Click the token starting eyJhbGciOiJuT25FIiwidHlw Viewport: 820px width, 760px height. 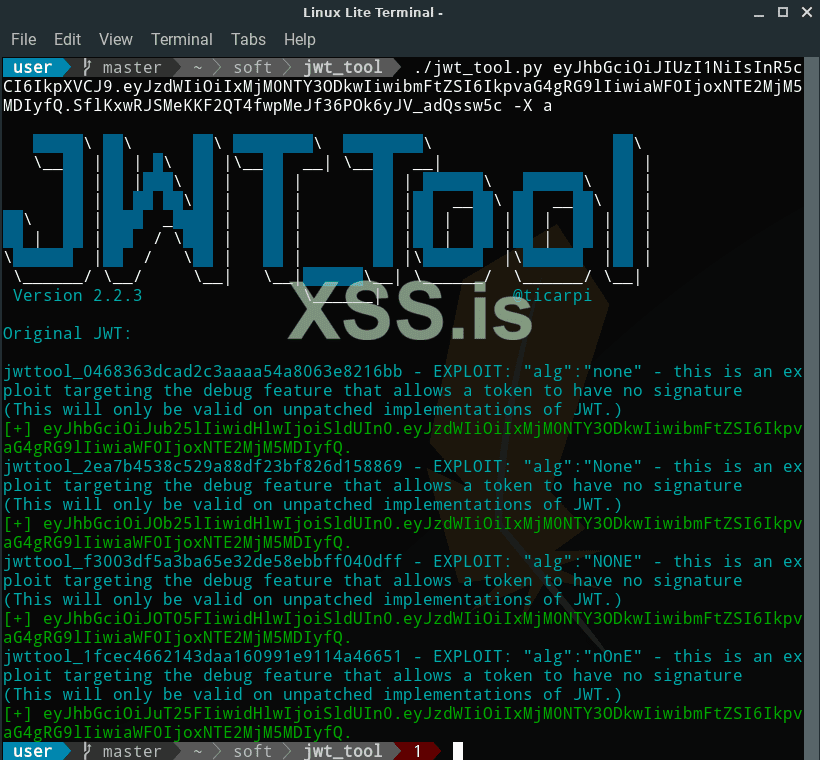tap(403, 723)
